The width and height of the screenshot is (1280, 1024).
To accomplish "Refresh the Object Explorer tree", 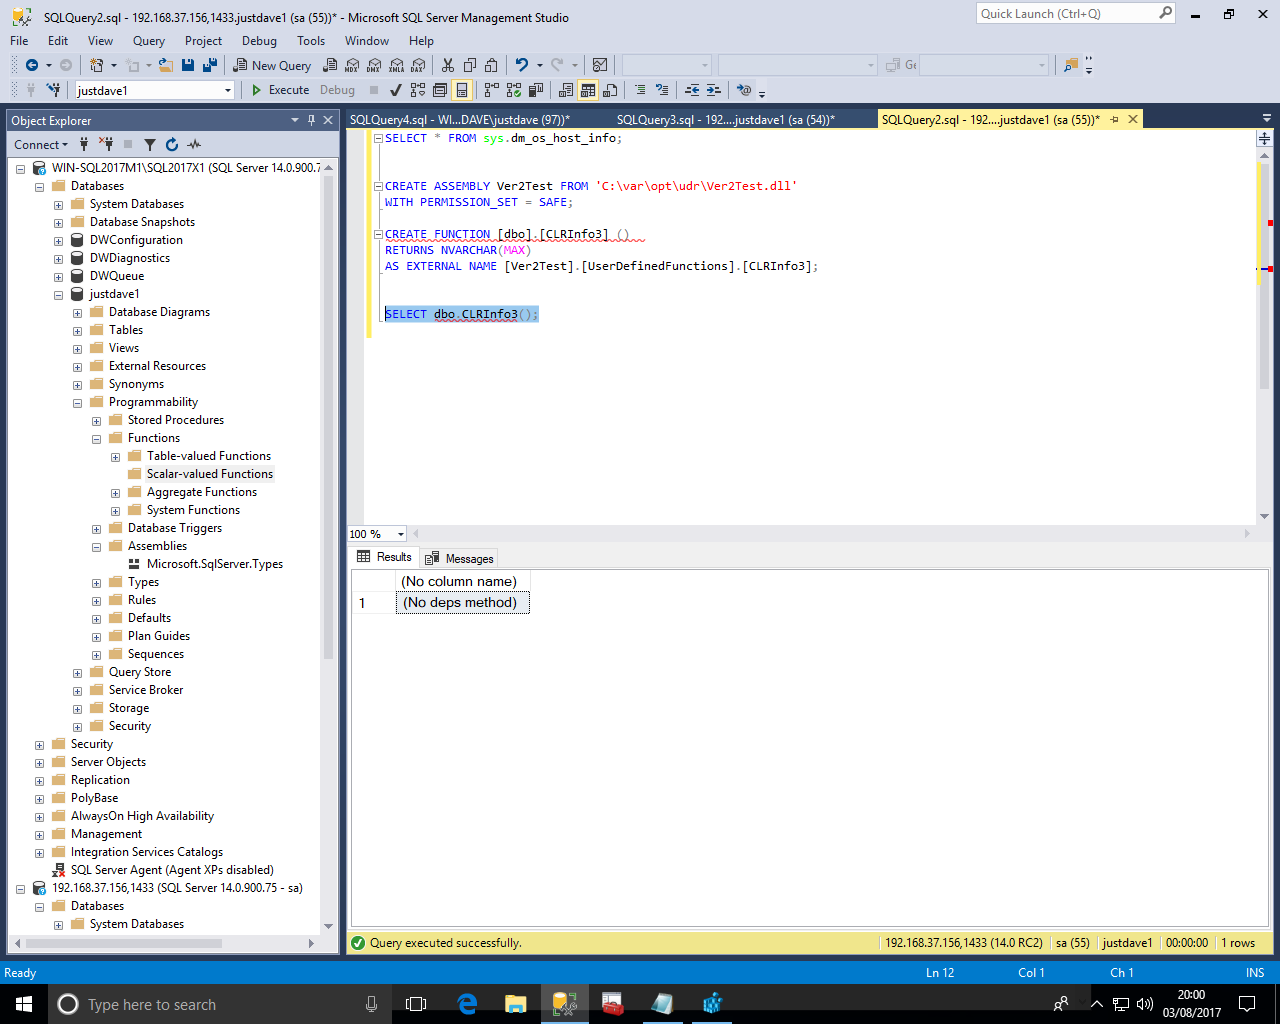I will pos(172,145).
